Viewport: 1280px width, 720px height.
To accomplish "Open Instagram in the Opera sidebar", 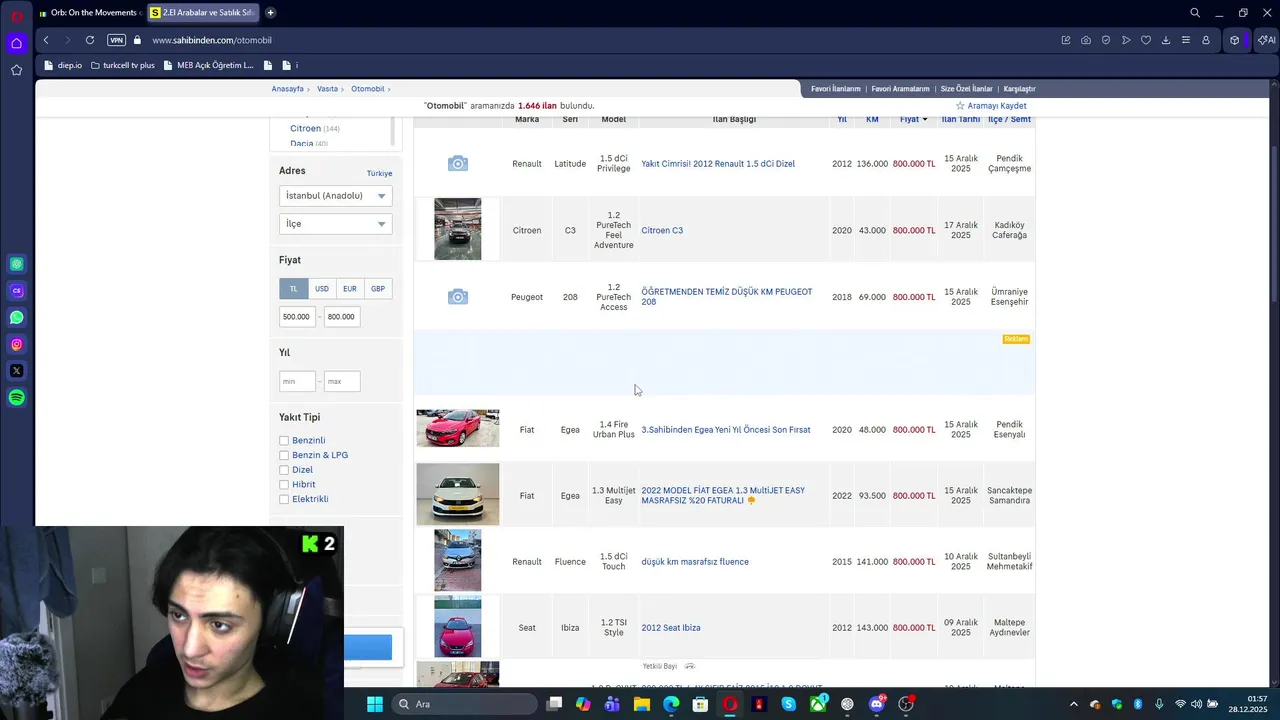I will (16, 344).
